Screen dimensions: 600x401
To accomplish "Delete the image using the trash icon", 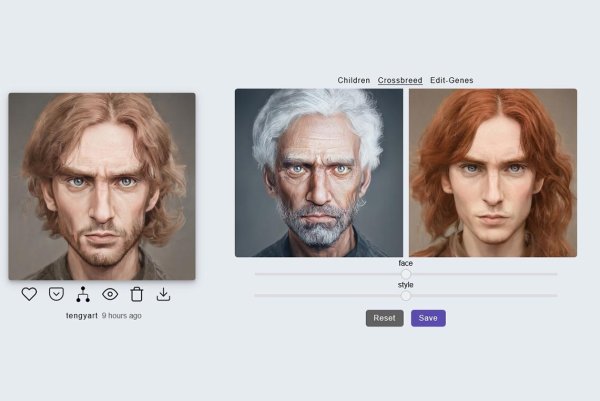I will point(137,294).
